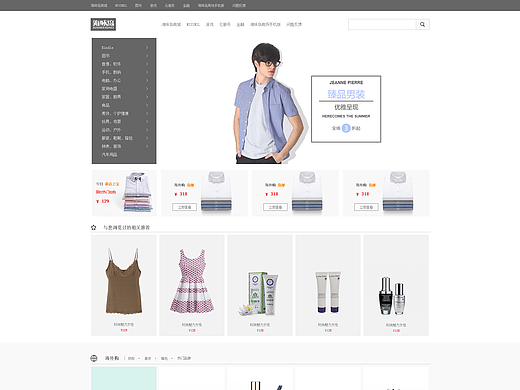
Task: Click the magnifier search icon
Action: (x=422, y=24)
